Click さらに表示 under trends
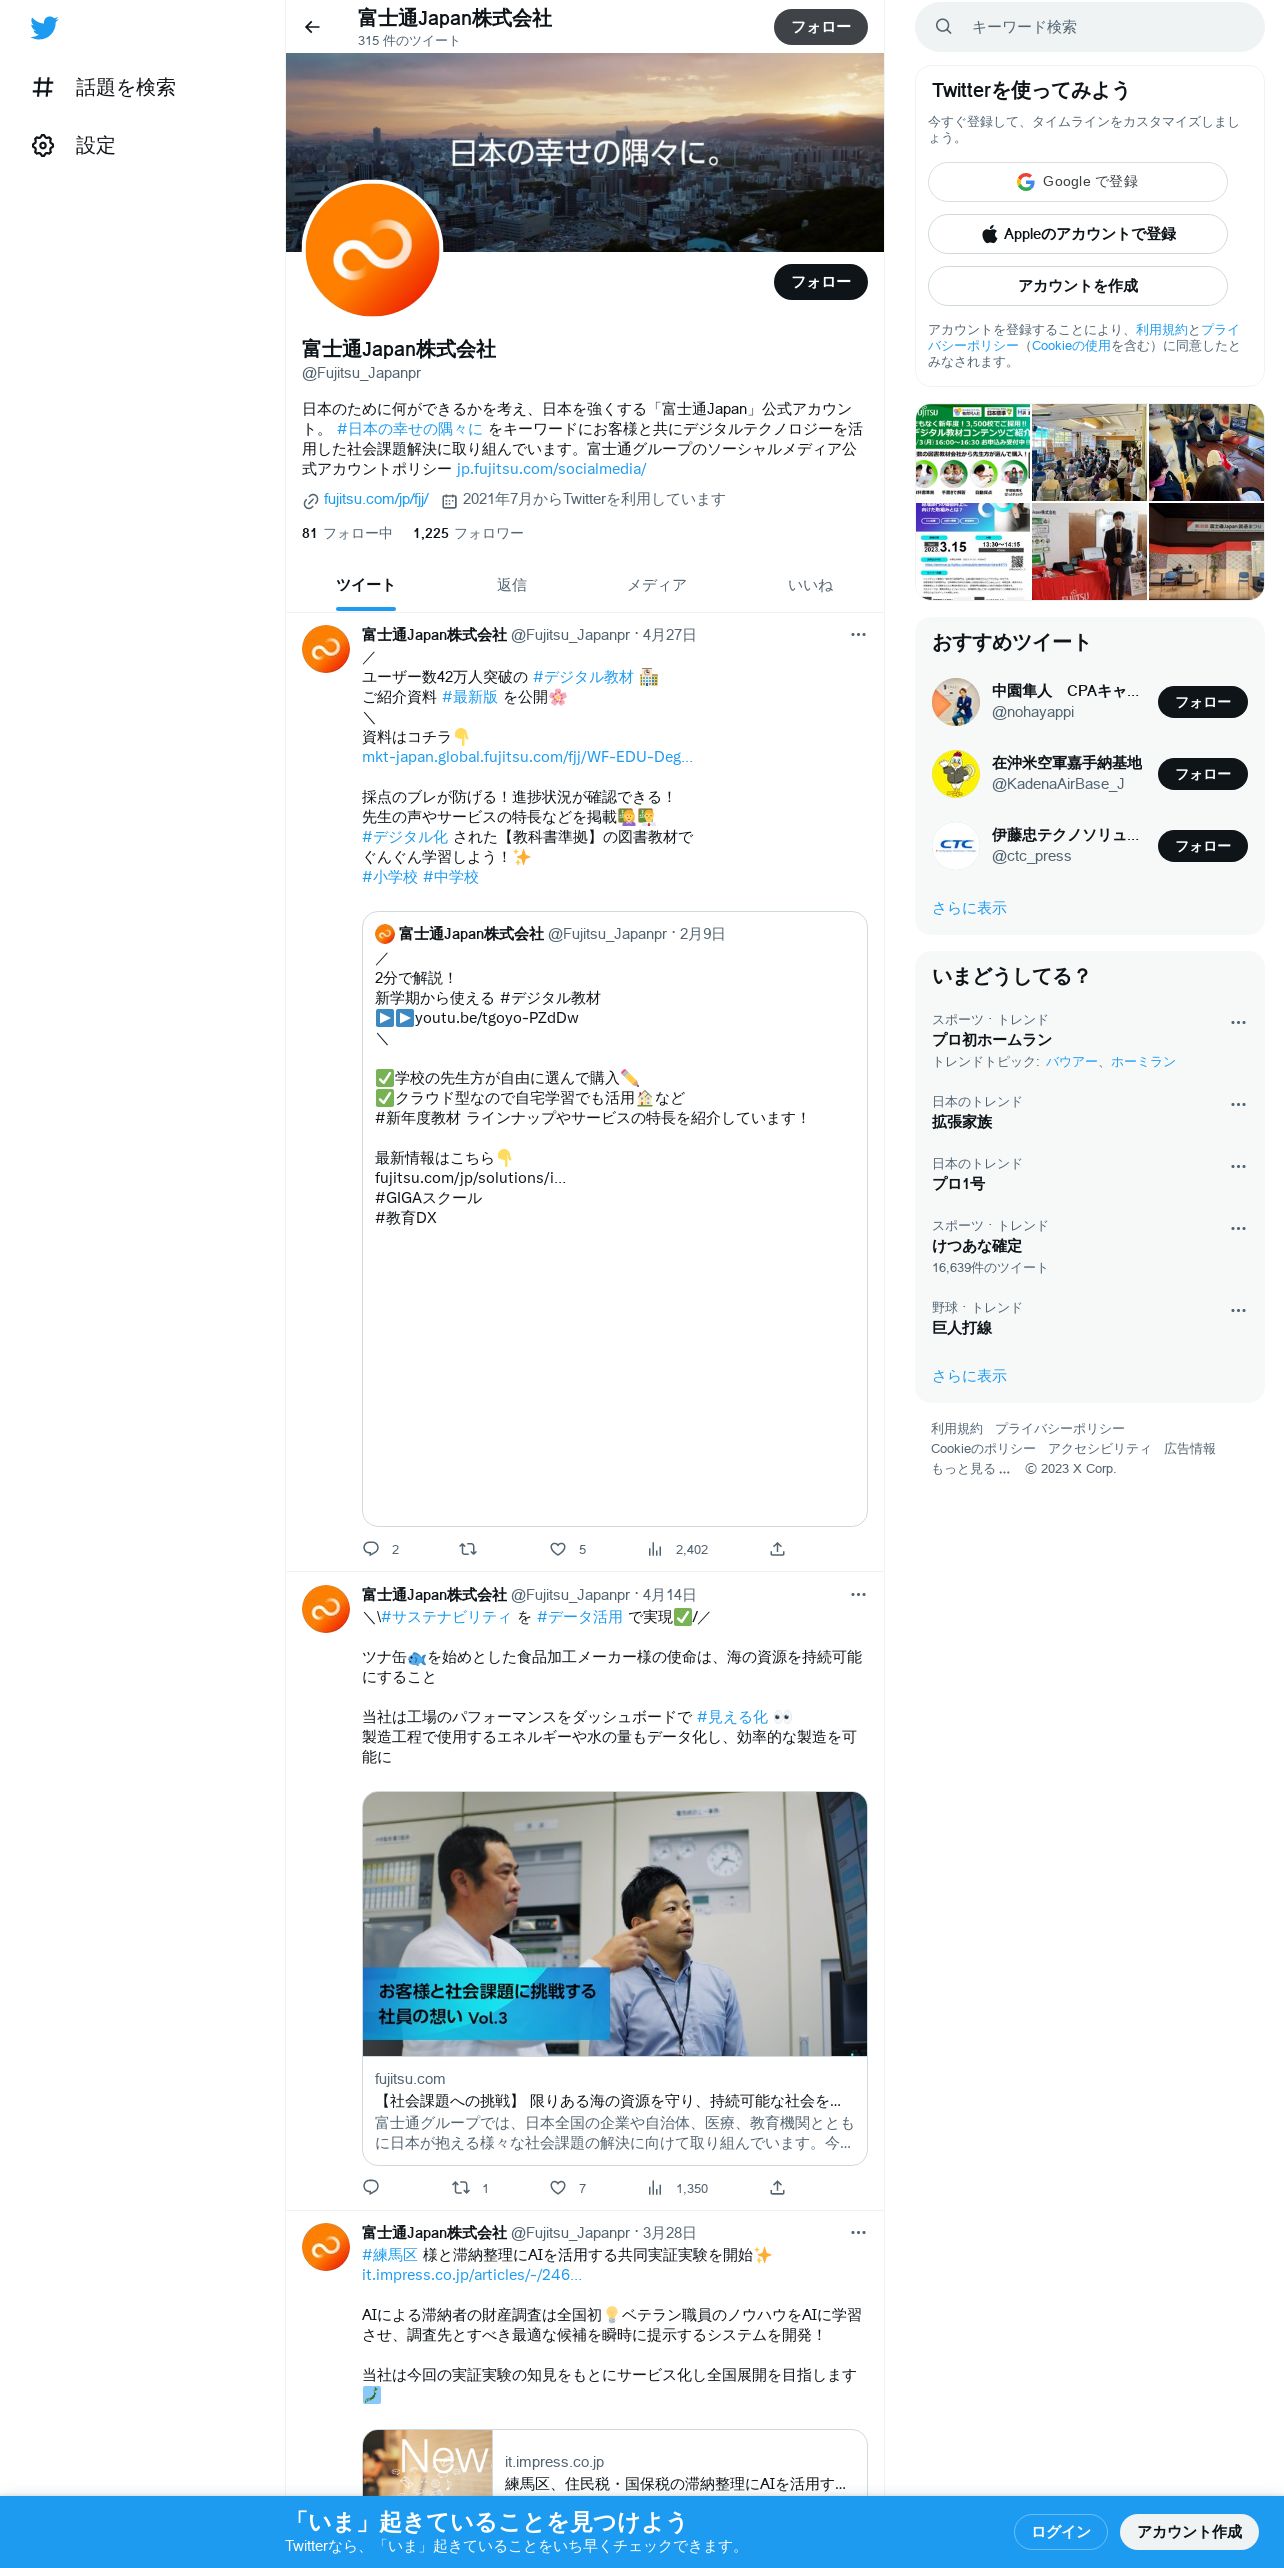Screen dimensions: 1284x2568 coord(969,1376)
